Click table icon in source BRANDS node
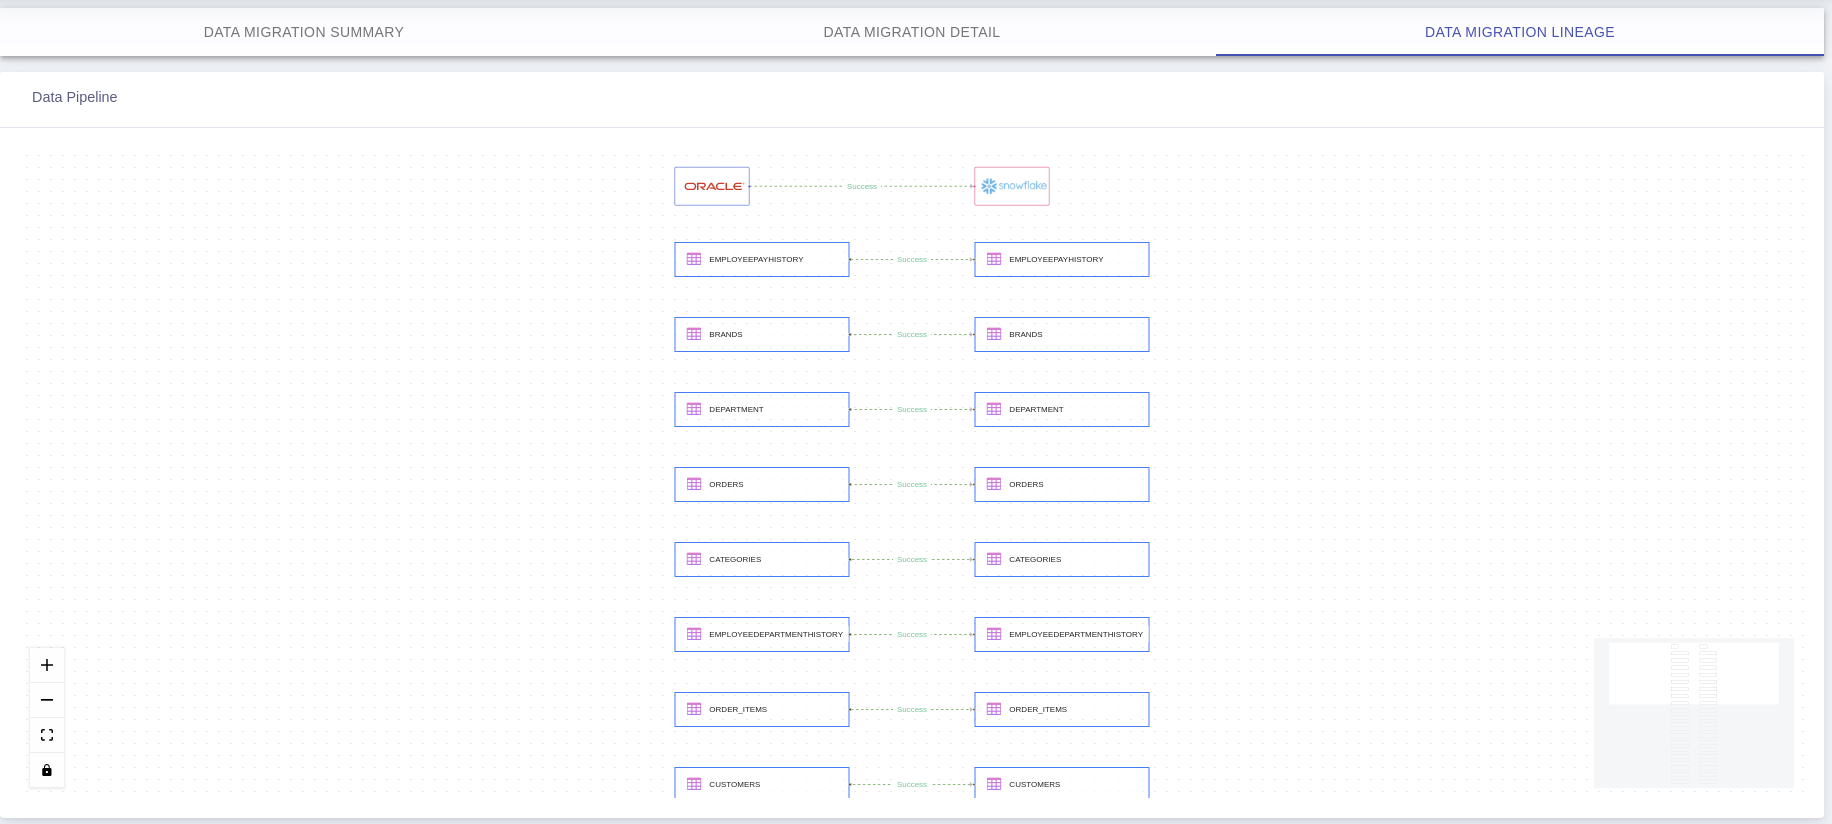This screenshot has width=1832, height=824. coord(694,334)
